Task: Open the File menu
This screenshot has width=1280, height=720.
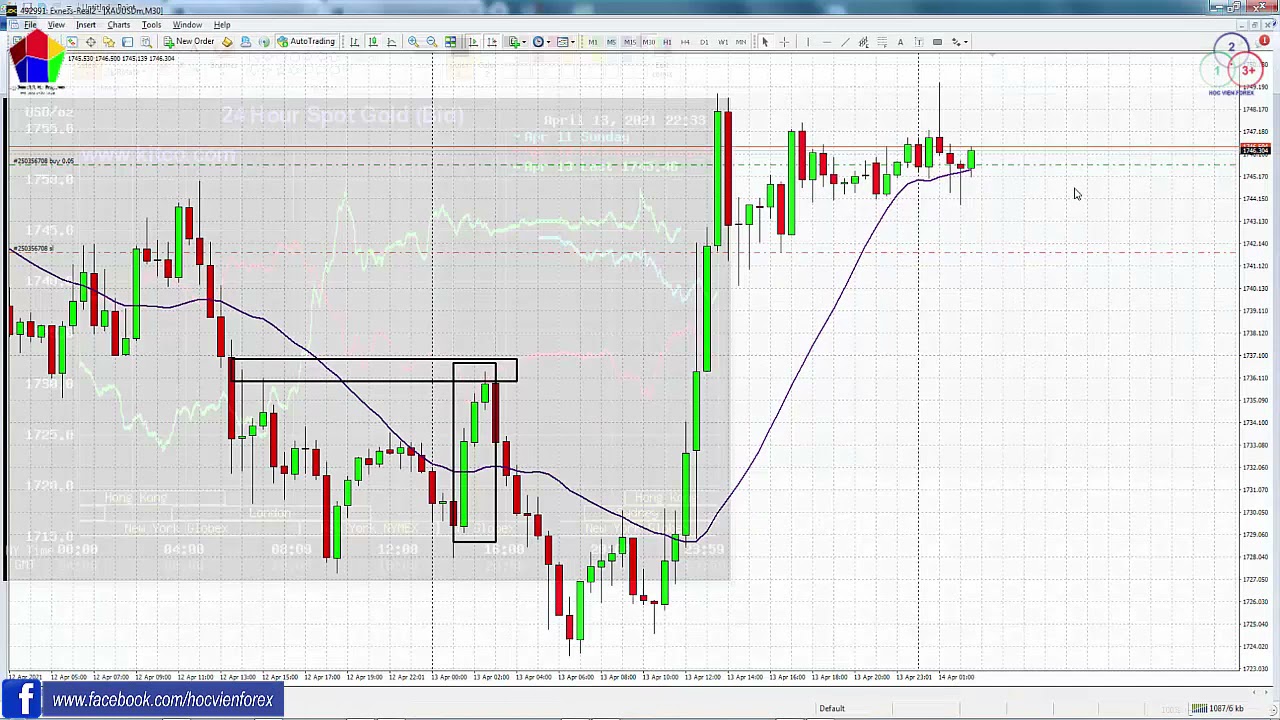Action: point(30,25)
